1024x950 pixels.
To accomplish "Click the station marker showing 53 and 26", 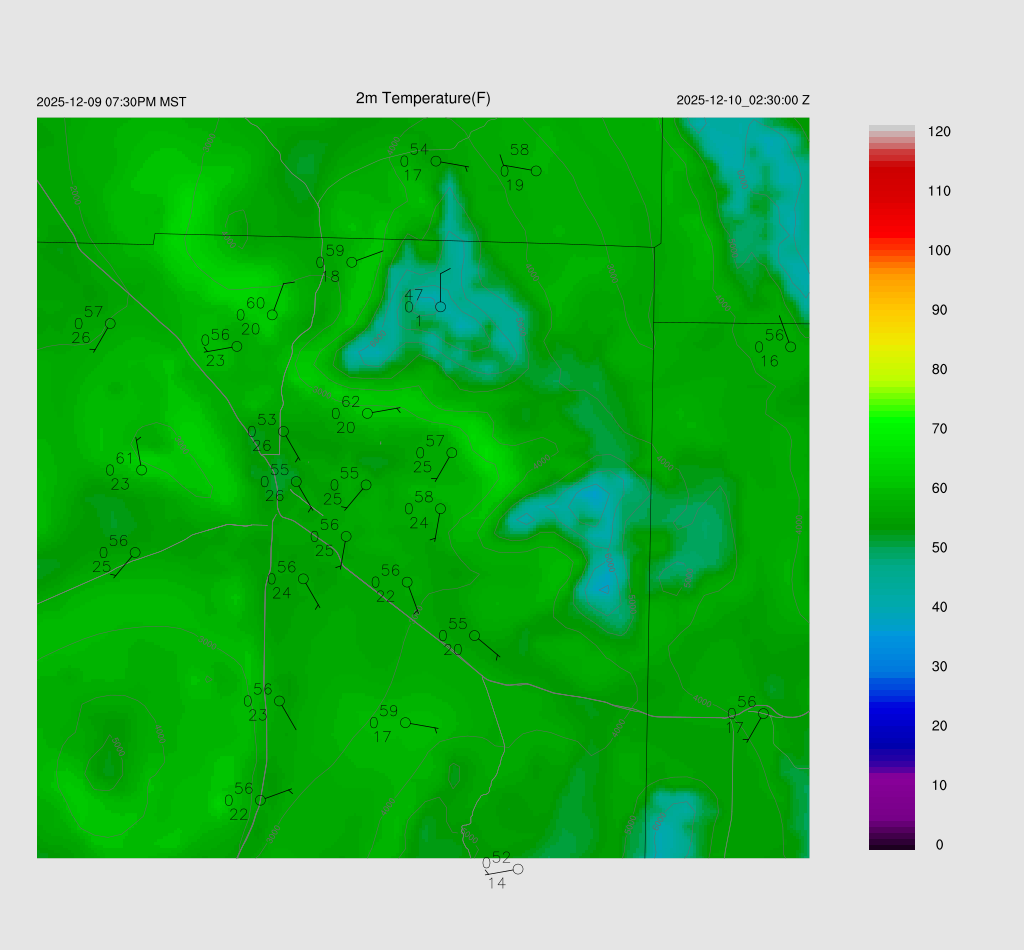I will click(284, 431).
